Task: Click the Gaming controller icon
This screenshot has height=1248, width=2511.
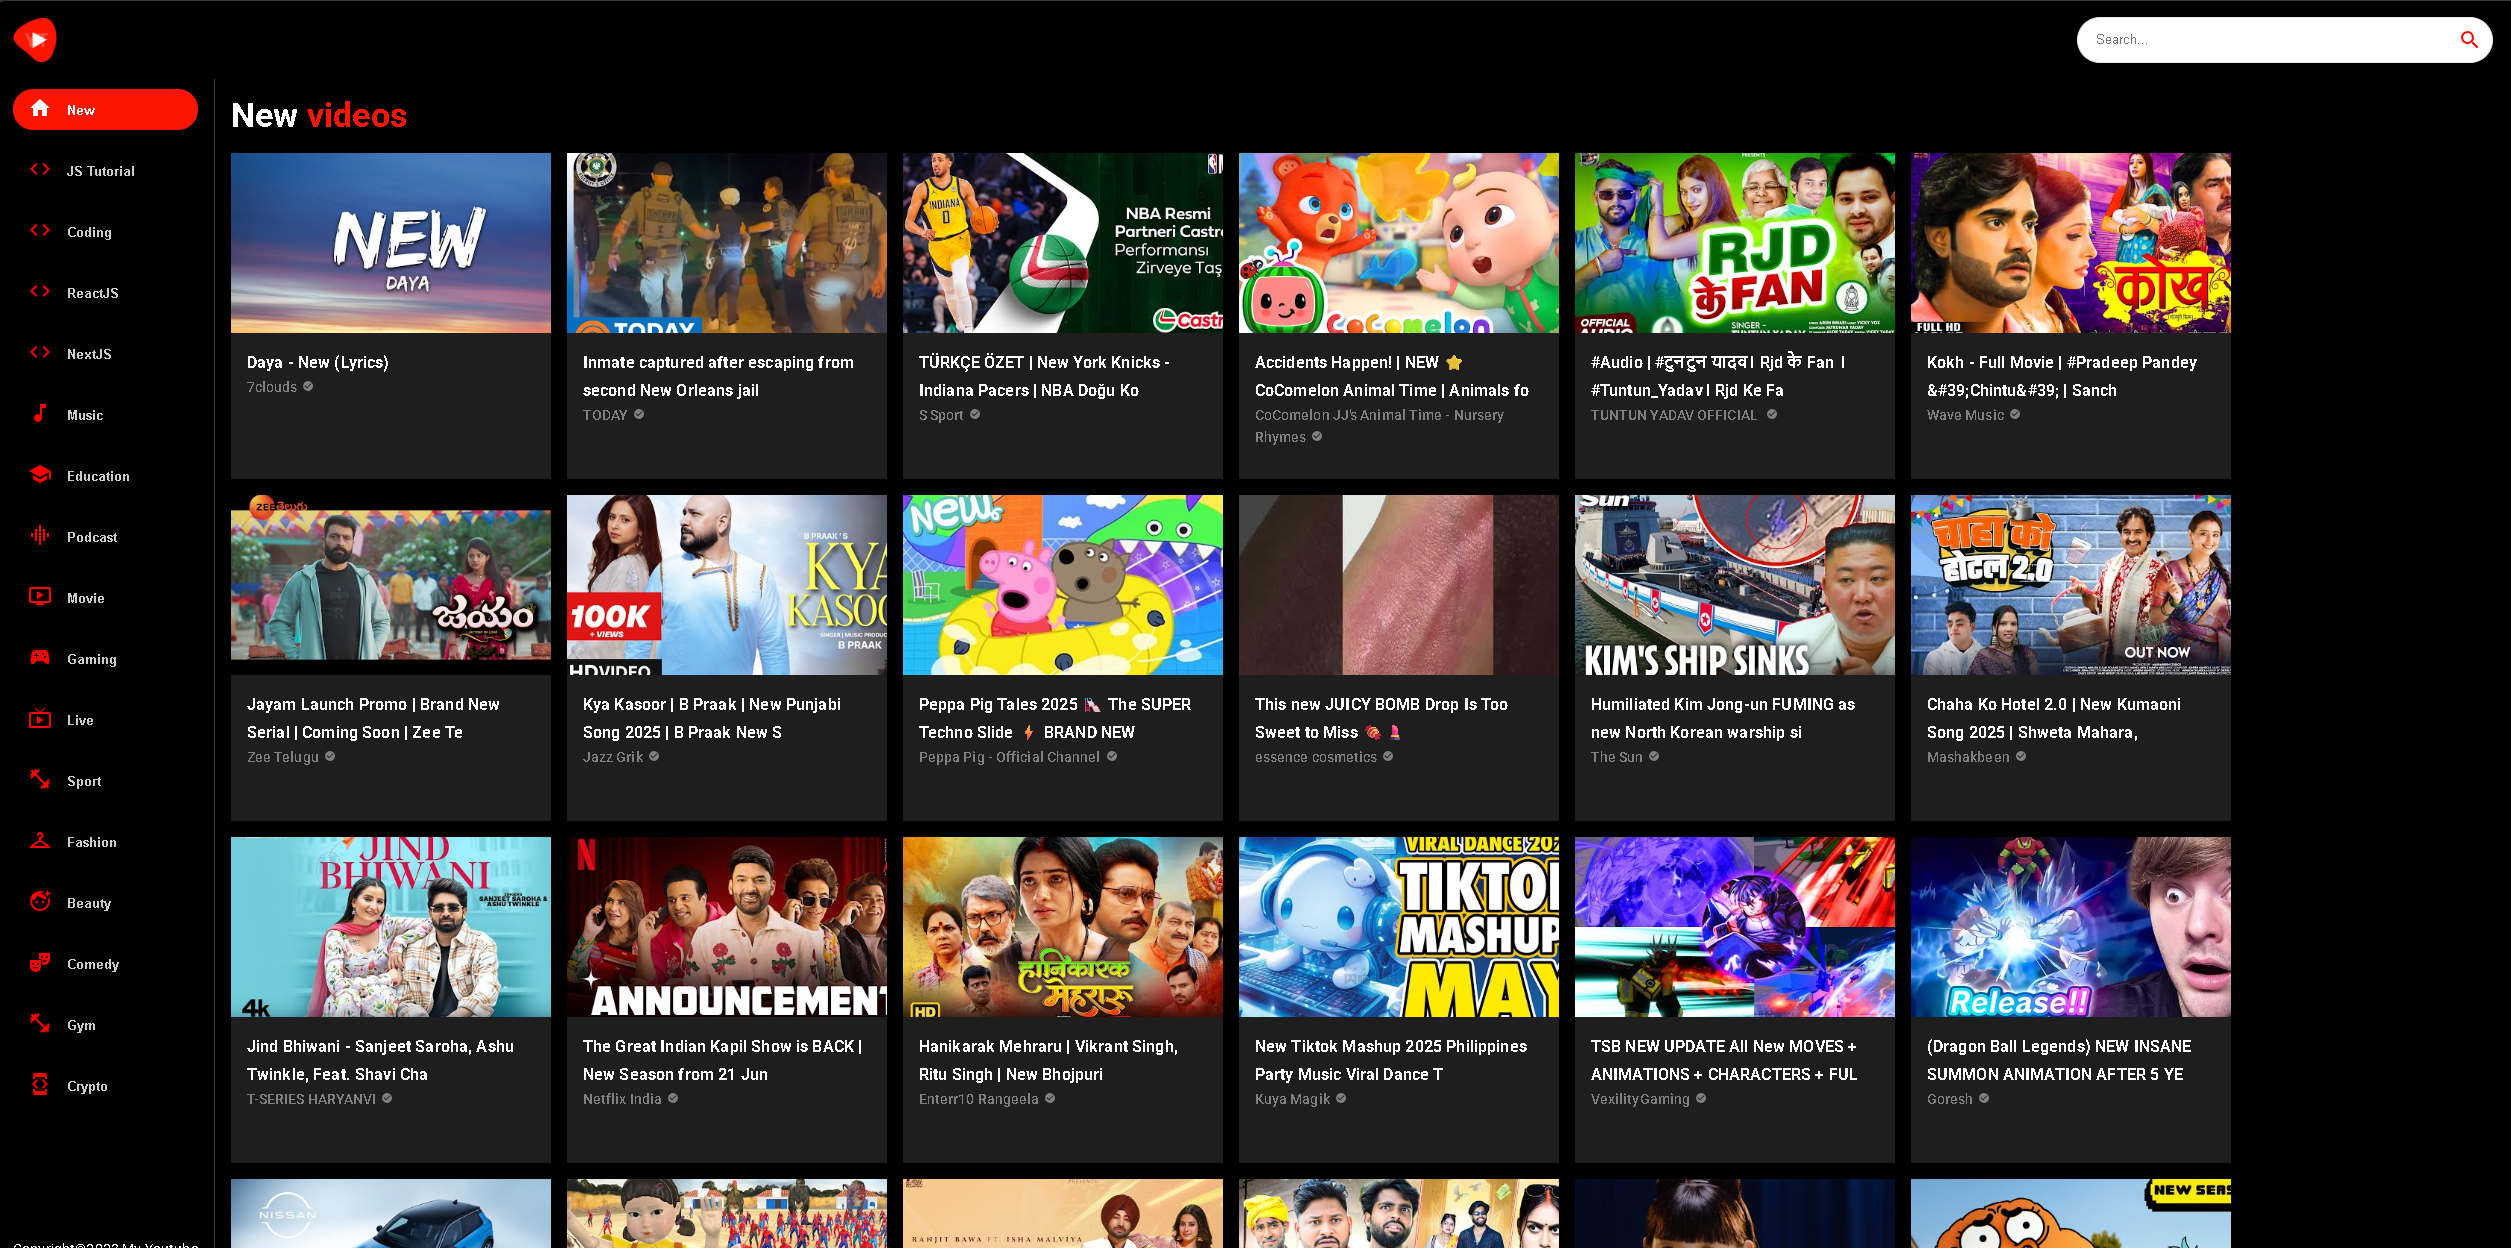Action: pyautogui.click(x=40, y=658)
